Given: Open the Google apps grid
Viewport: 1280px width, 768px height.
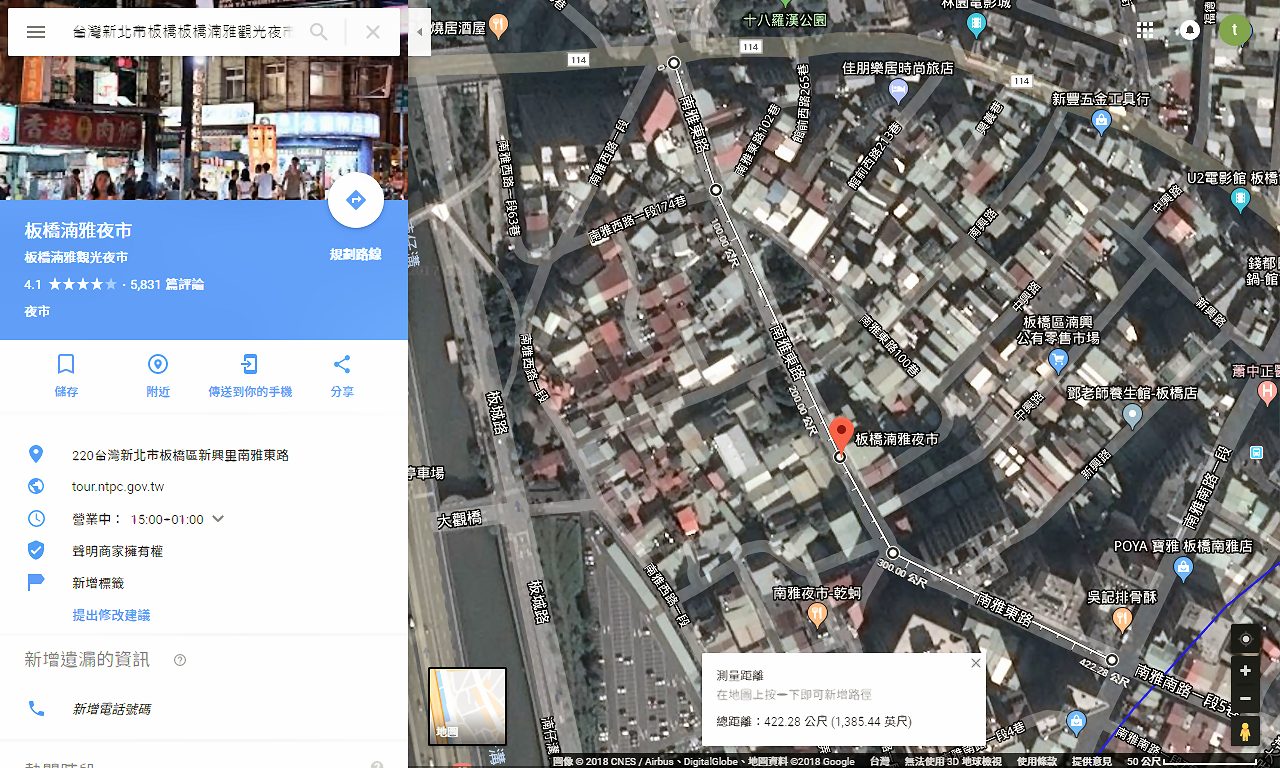Looking at the screenshot, I should point(1145,30).
